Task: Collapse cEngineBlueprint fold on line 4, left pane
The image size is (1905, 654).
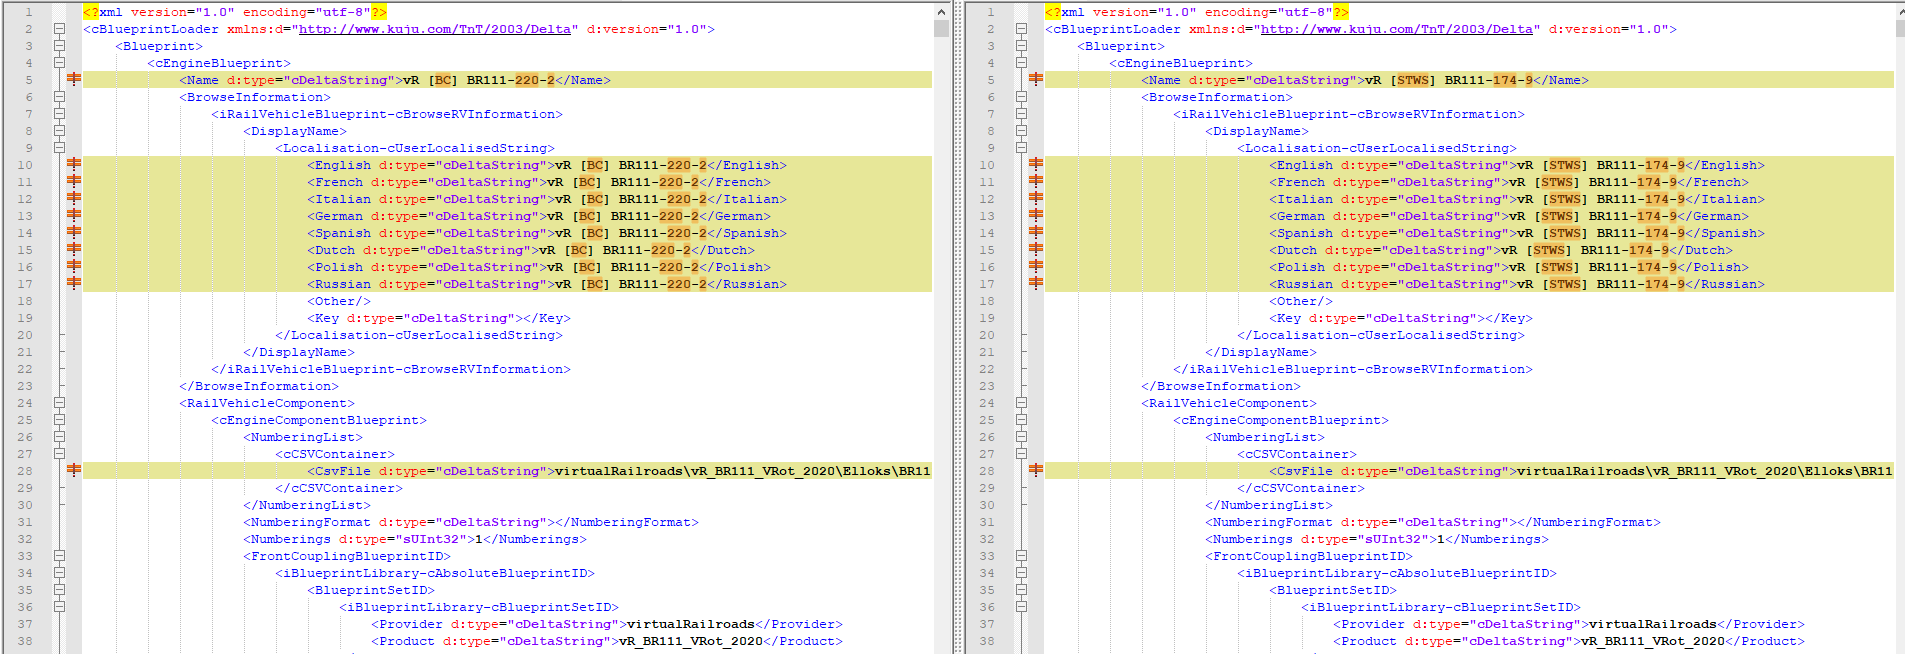Action: [59, 63]
